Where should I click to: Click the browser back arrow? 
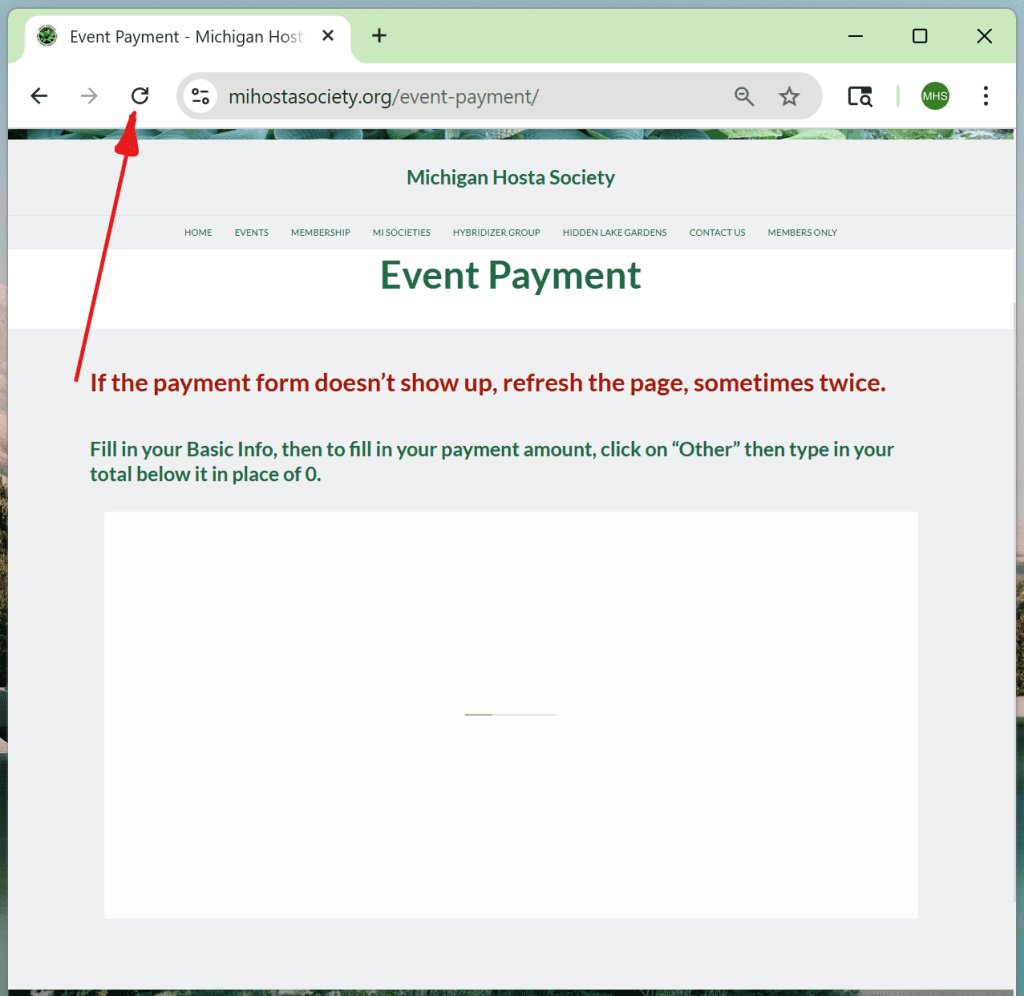point(39,96)
